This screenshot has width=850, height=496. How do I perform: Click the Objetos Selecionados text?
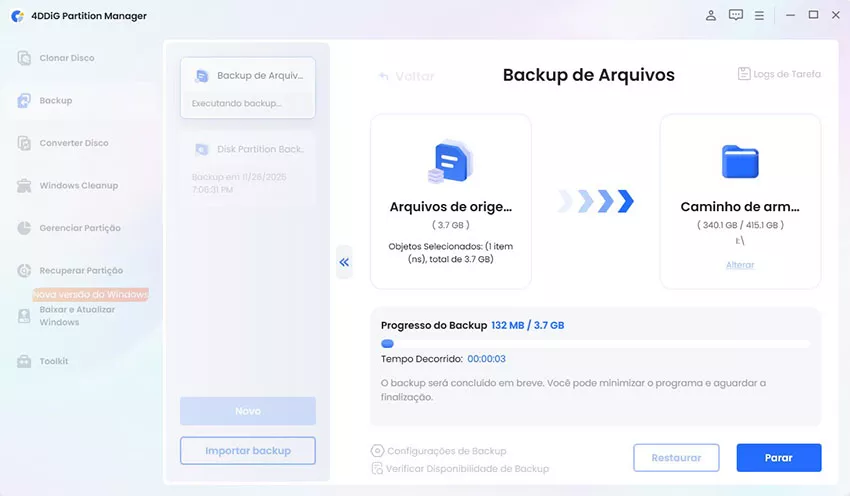tap(450, 253)
